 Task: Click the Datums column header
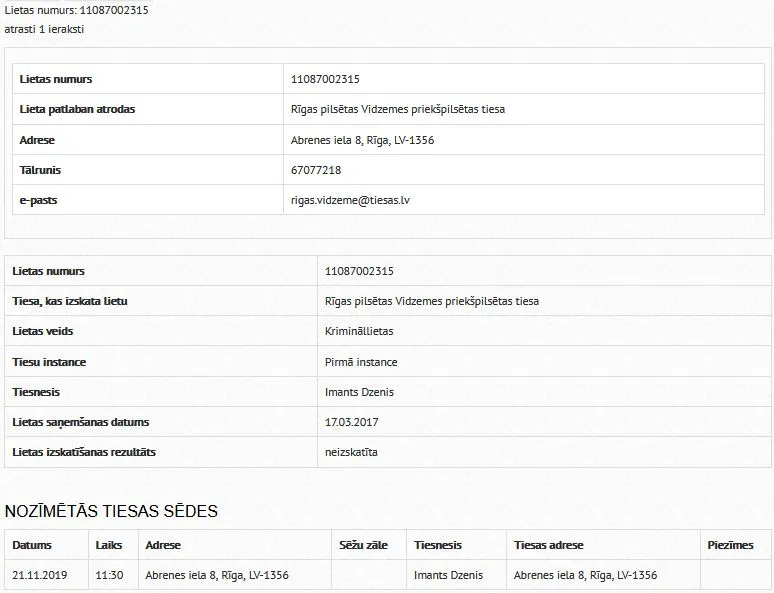click(x=32, y=545)
